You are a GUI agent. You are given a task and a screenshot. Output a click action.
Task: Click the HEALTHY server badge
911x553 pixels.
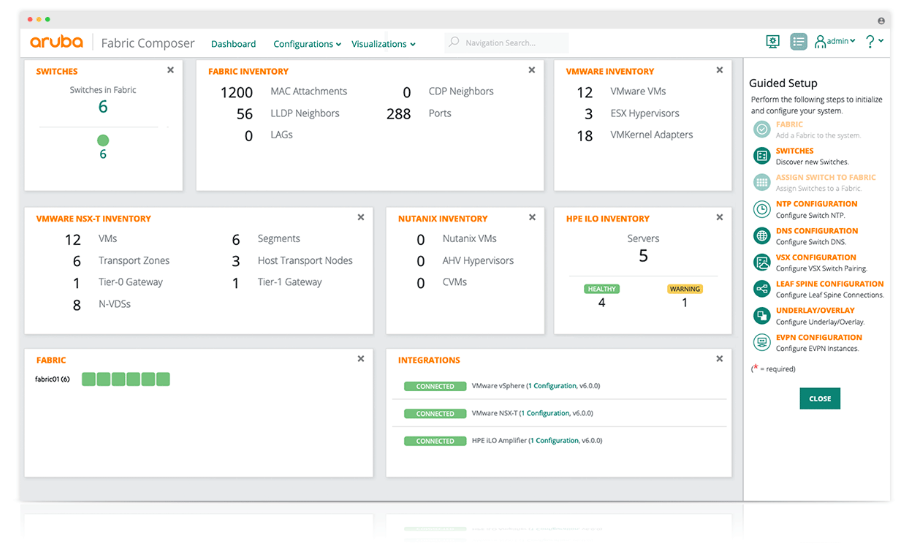pyautogui.click(x=601, y=289)
